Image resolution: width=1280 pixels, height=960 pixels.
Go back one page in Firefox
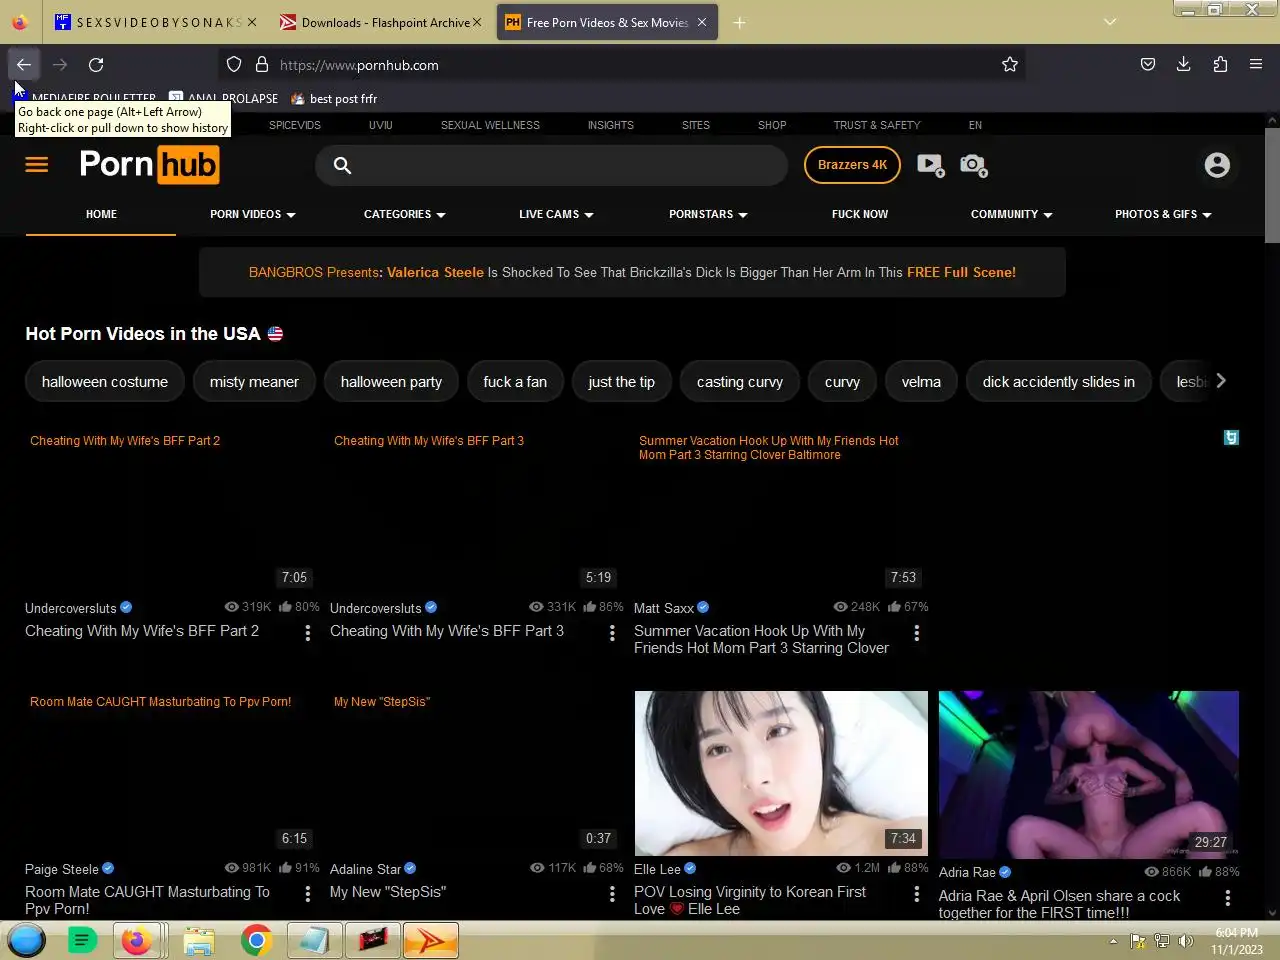point(23,64)
